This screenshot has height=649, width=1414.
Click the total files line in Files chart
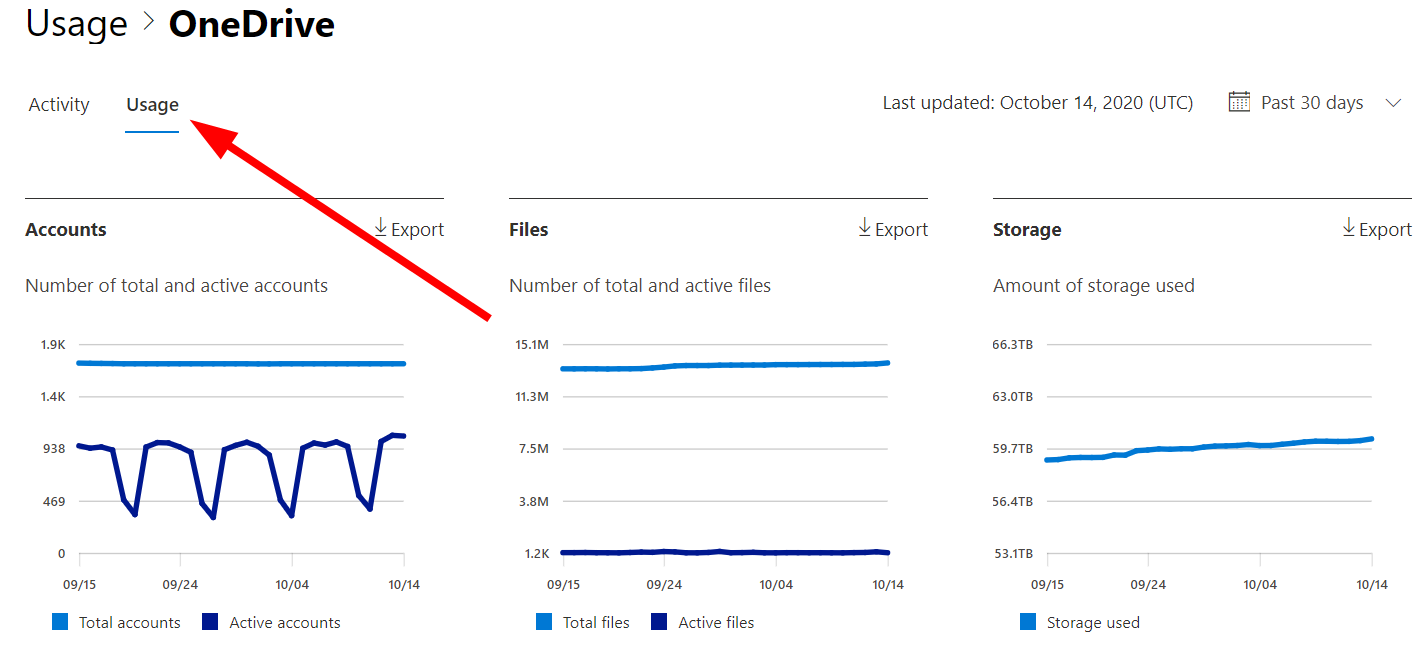725,365
